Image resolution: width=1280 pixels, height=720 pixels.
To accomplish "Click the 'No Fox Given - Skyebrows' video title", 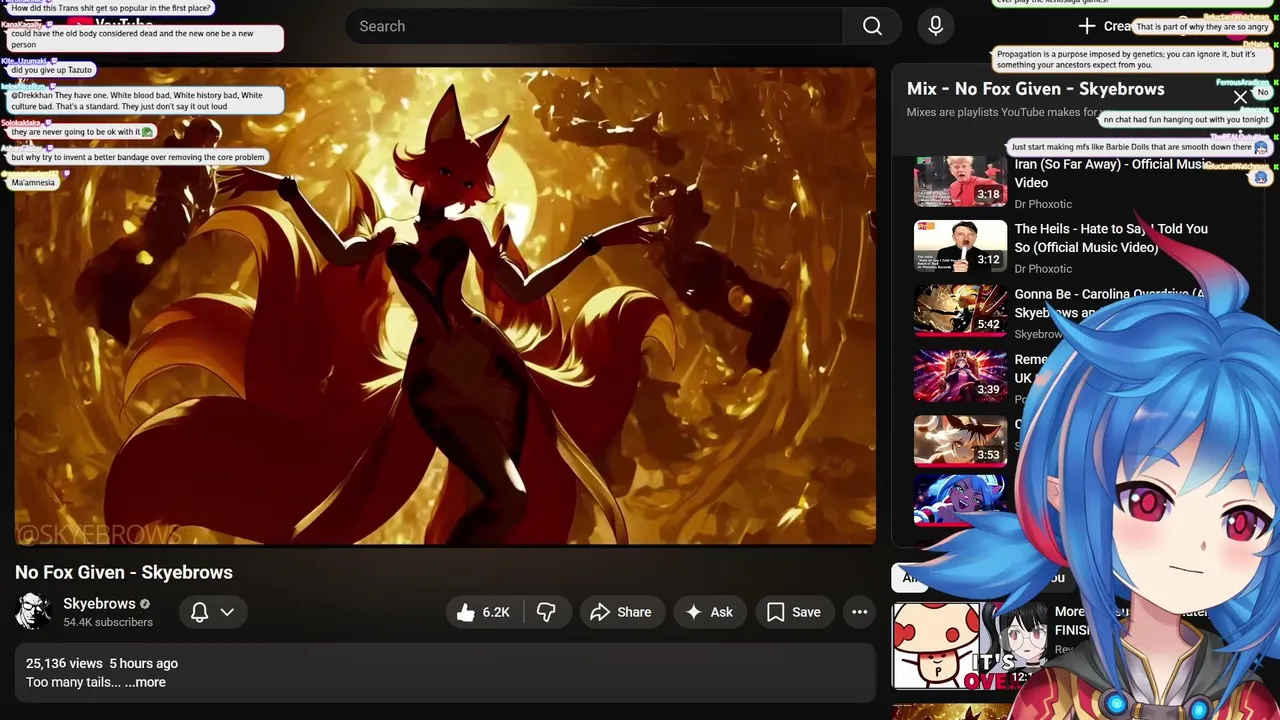I will (124, 572).
